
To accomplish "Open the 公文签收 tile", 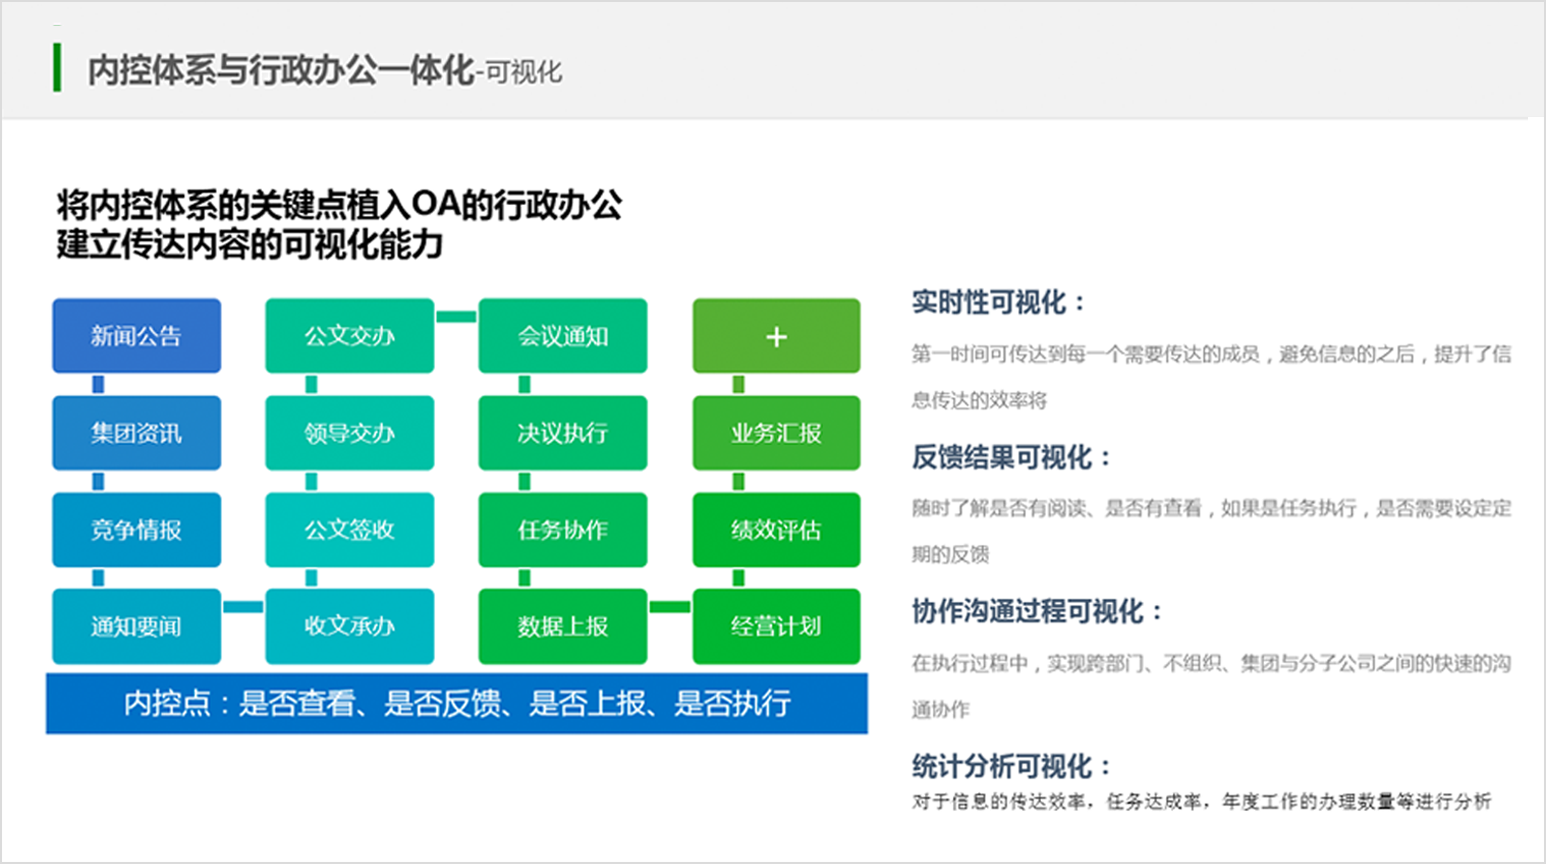I will [349, 530].
